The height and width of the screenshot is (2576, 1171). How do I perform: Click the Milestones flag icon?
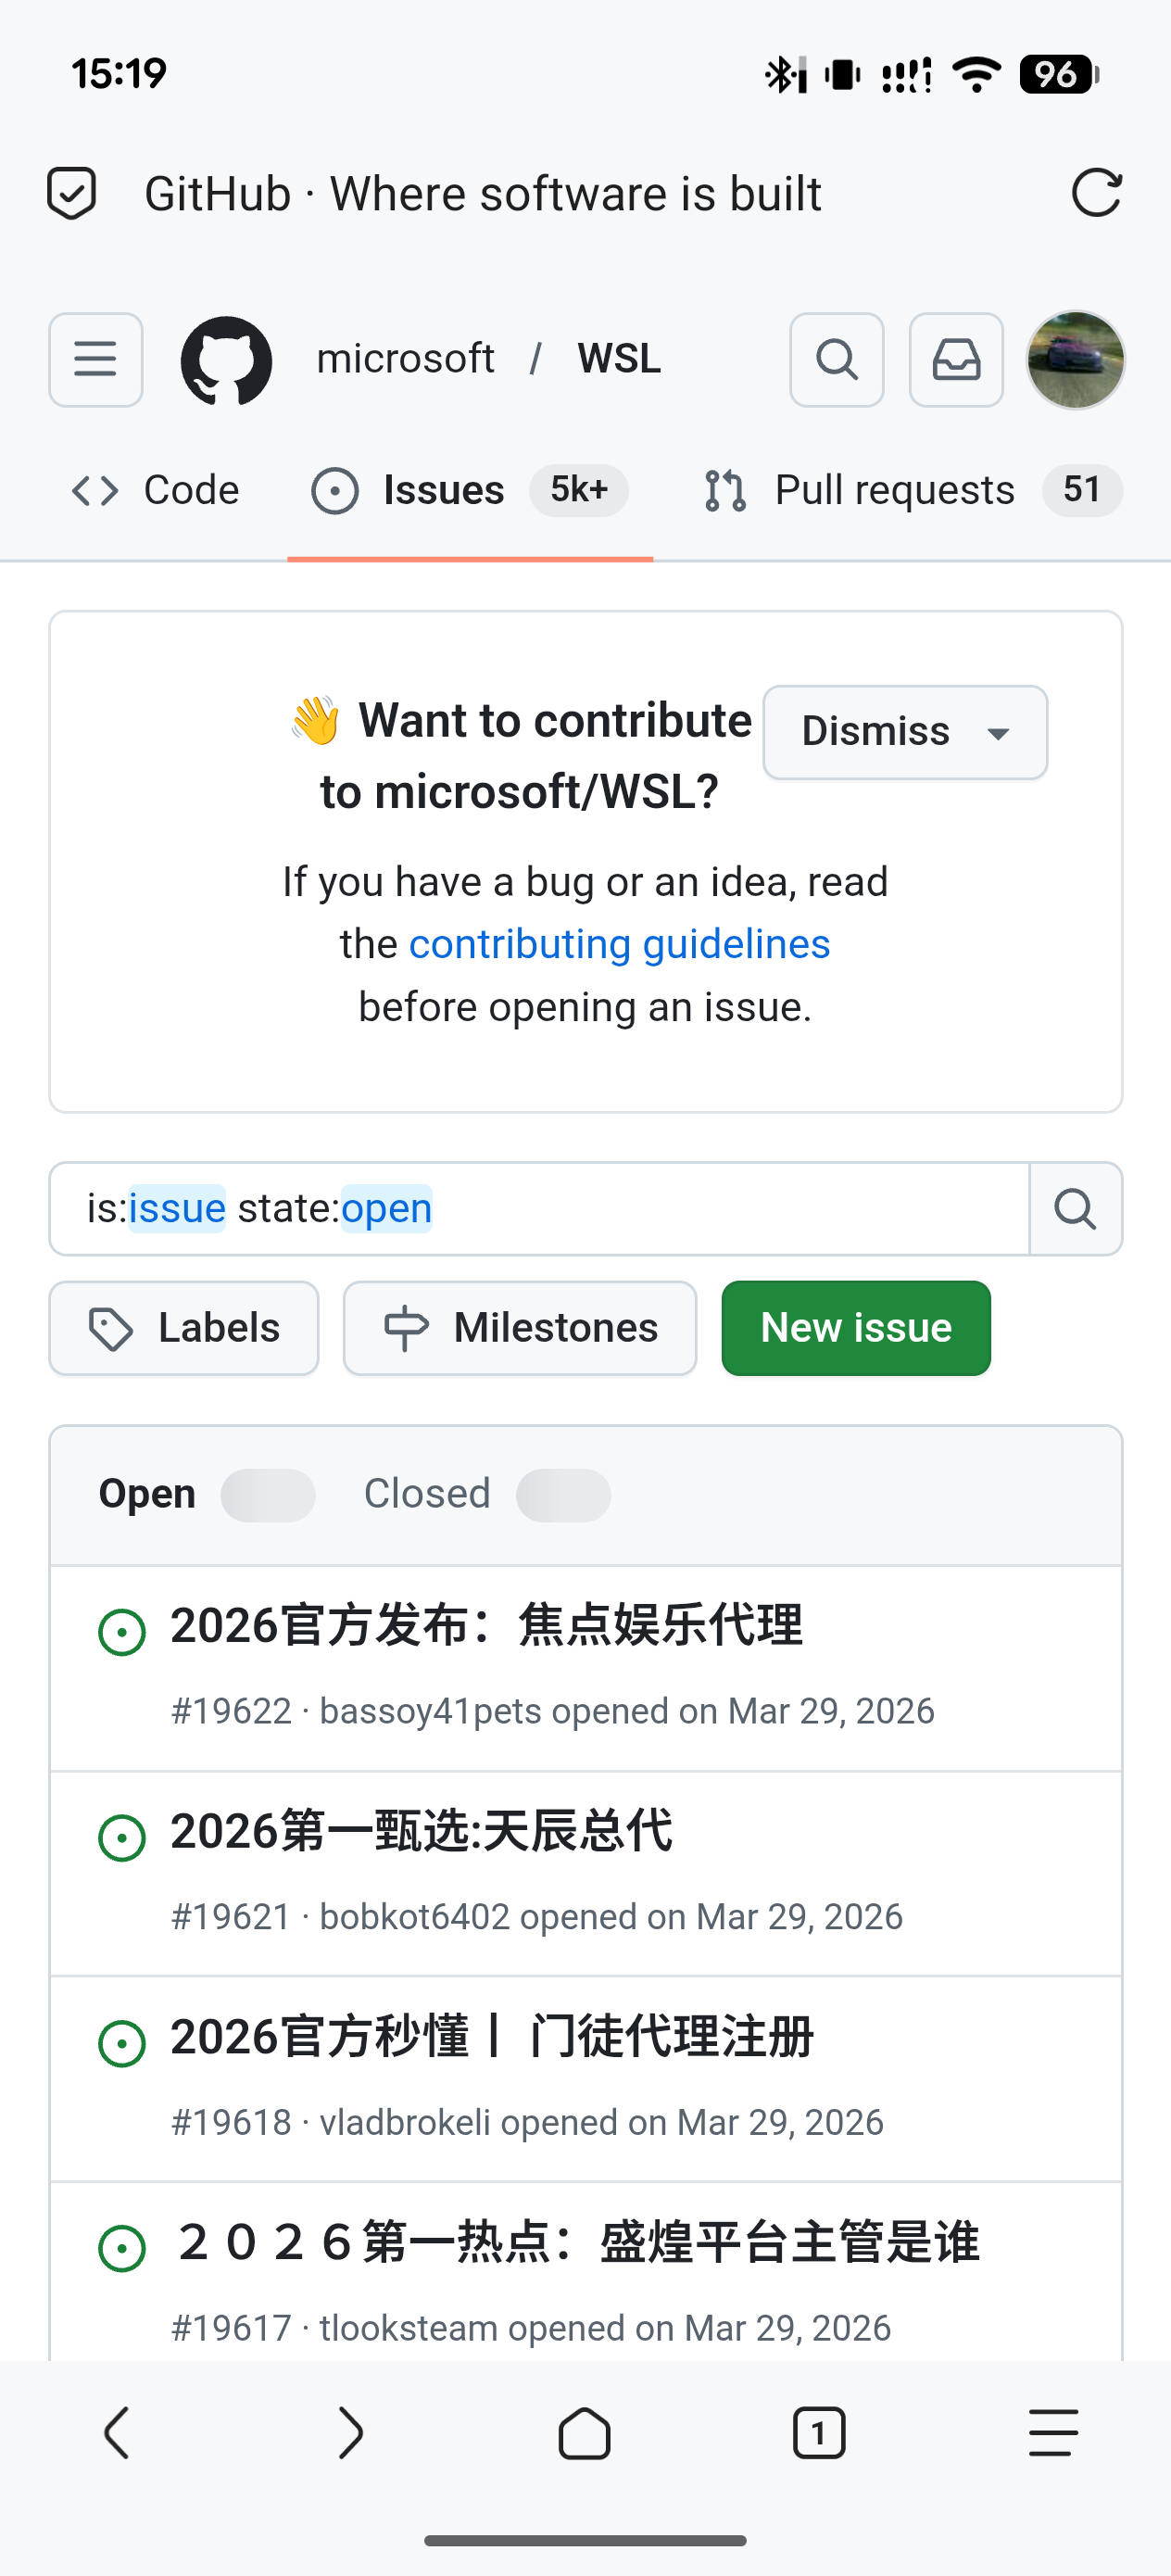(404, 1328)
